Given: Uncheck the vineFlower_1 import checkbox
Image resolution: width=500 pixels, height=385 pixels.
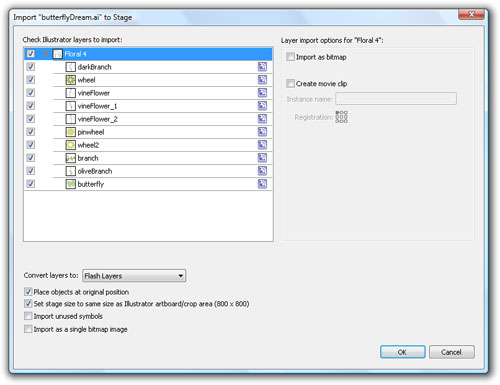Looking at the screenshot, I should pos(31,106).
